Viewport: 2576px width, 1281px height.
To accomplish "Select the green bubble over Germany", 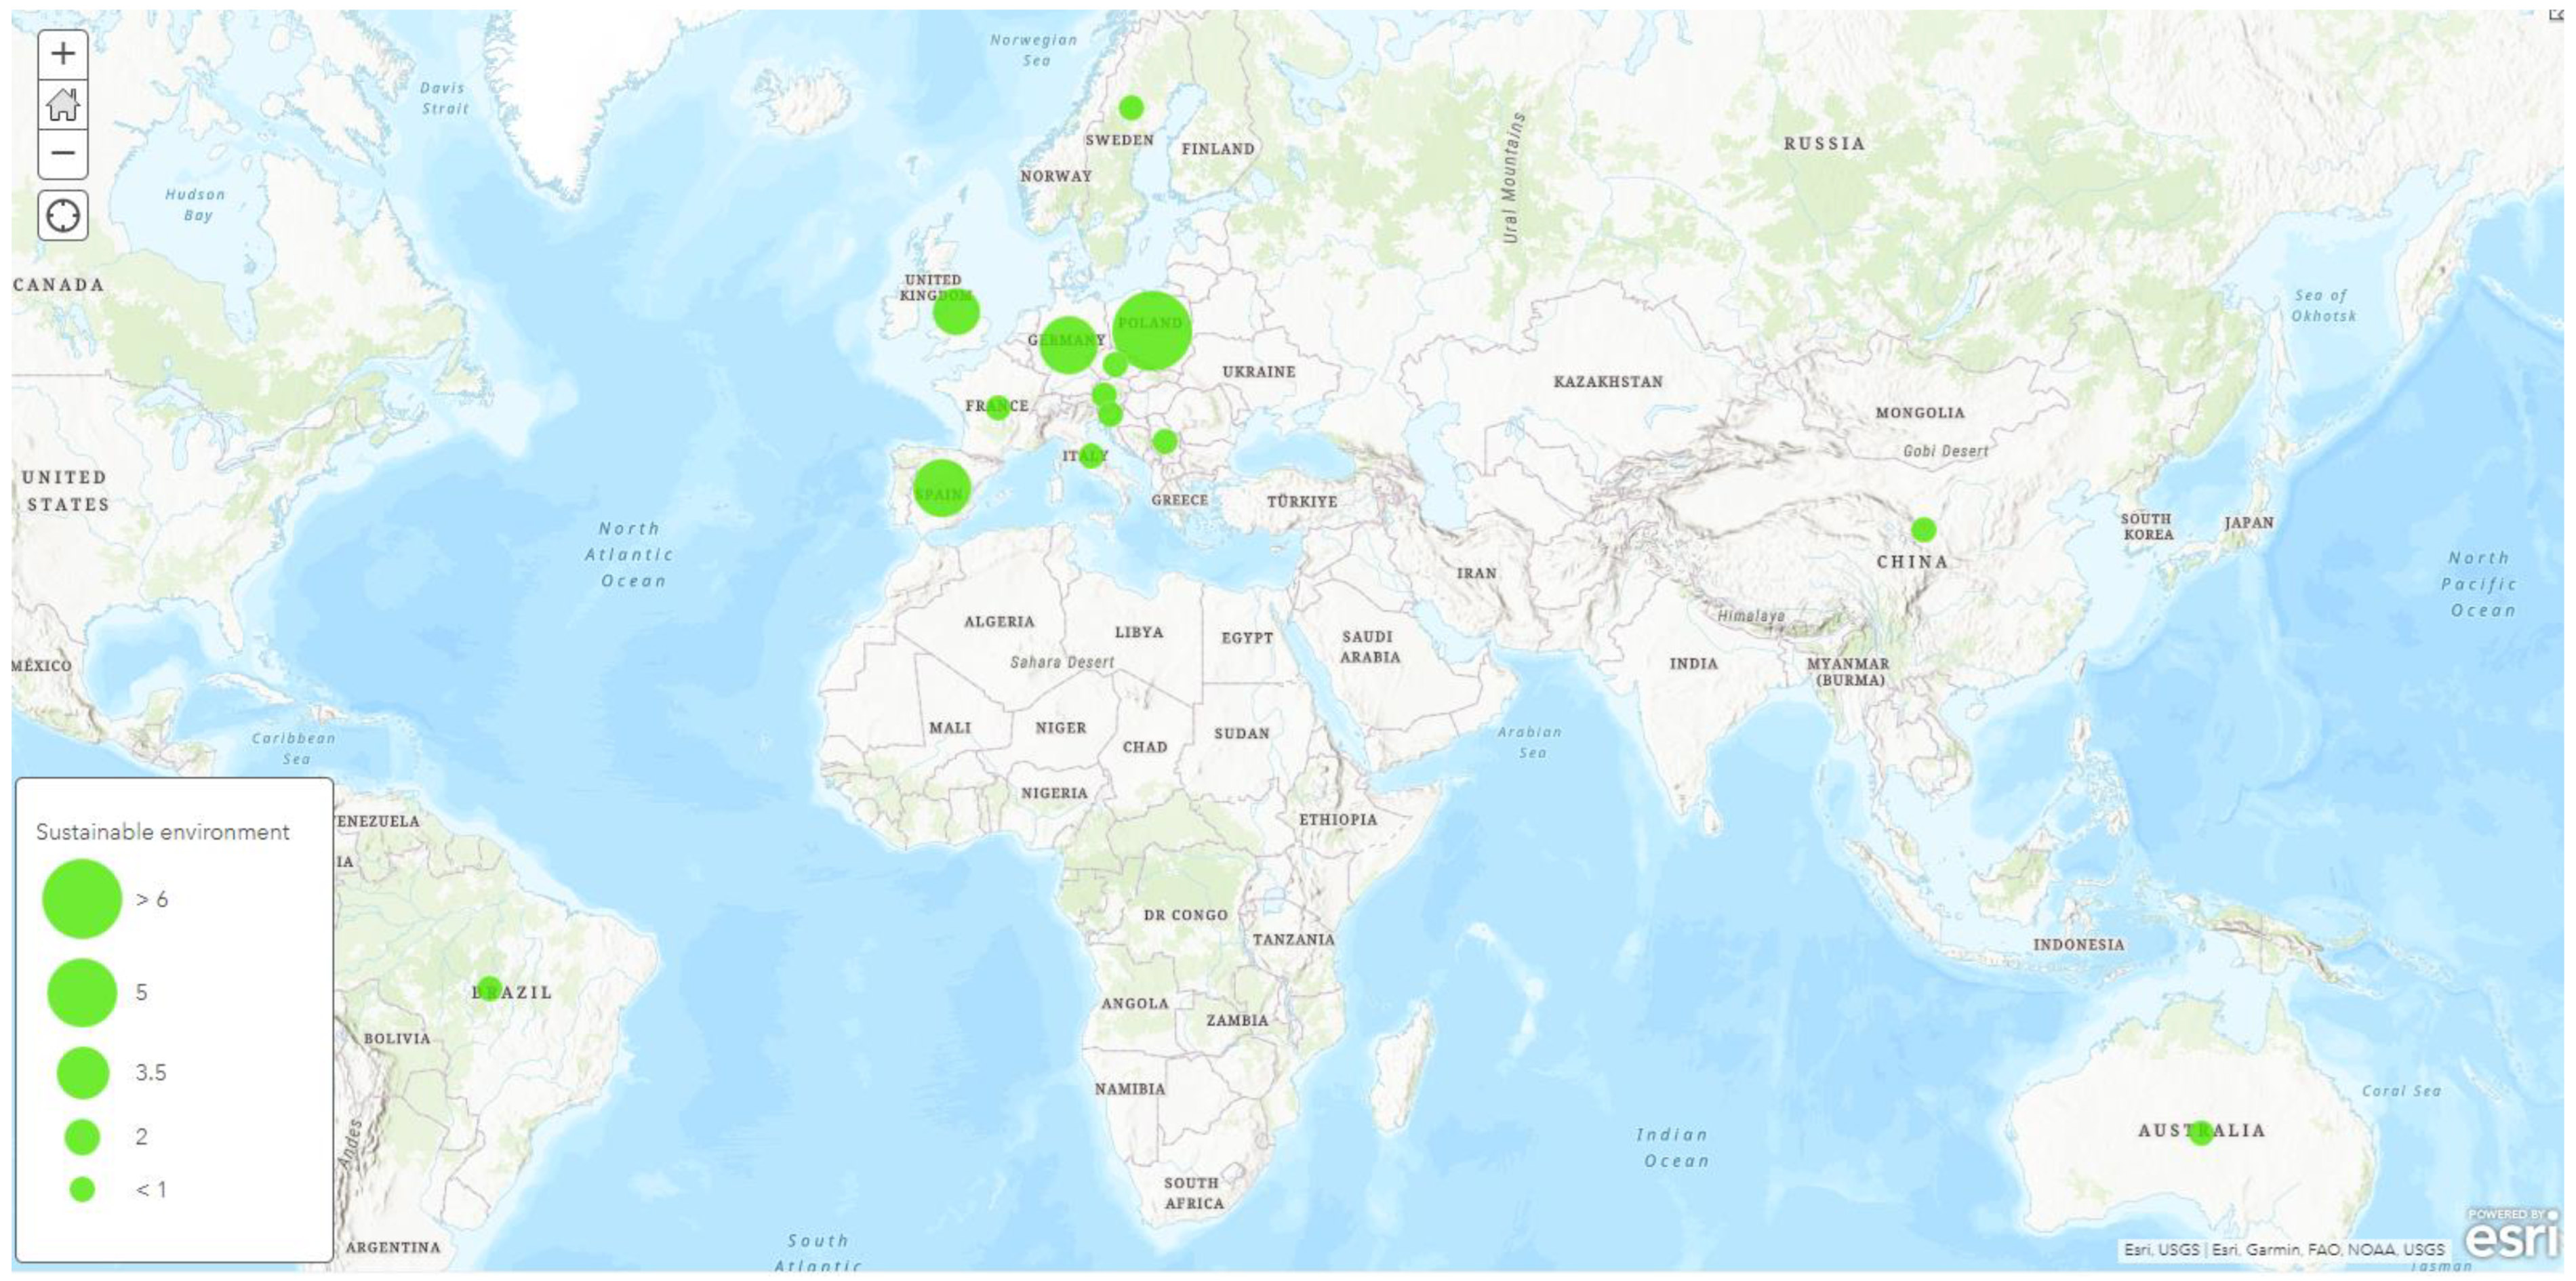I will pyautogui.click(x=1068, y=345).
